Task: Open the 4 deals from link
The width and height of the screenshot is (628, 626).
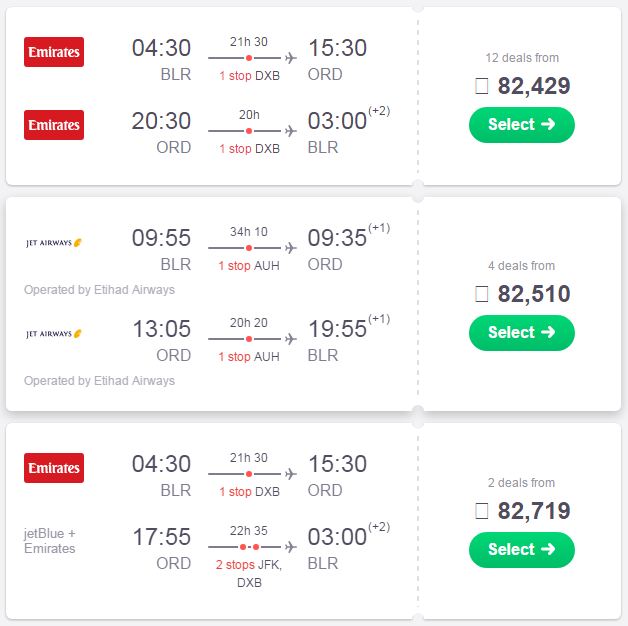Action: coord(521,266)
